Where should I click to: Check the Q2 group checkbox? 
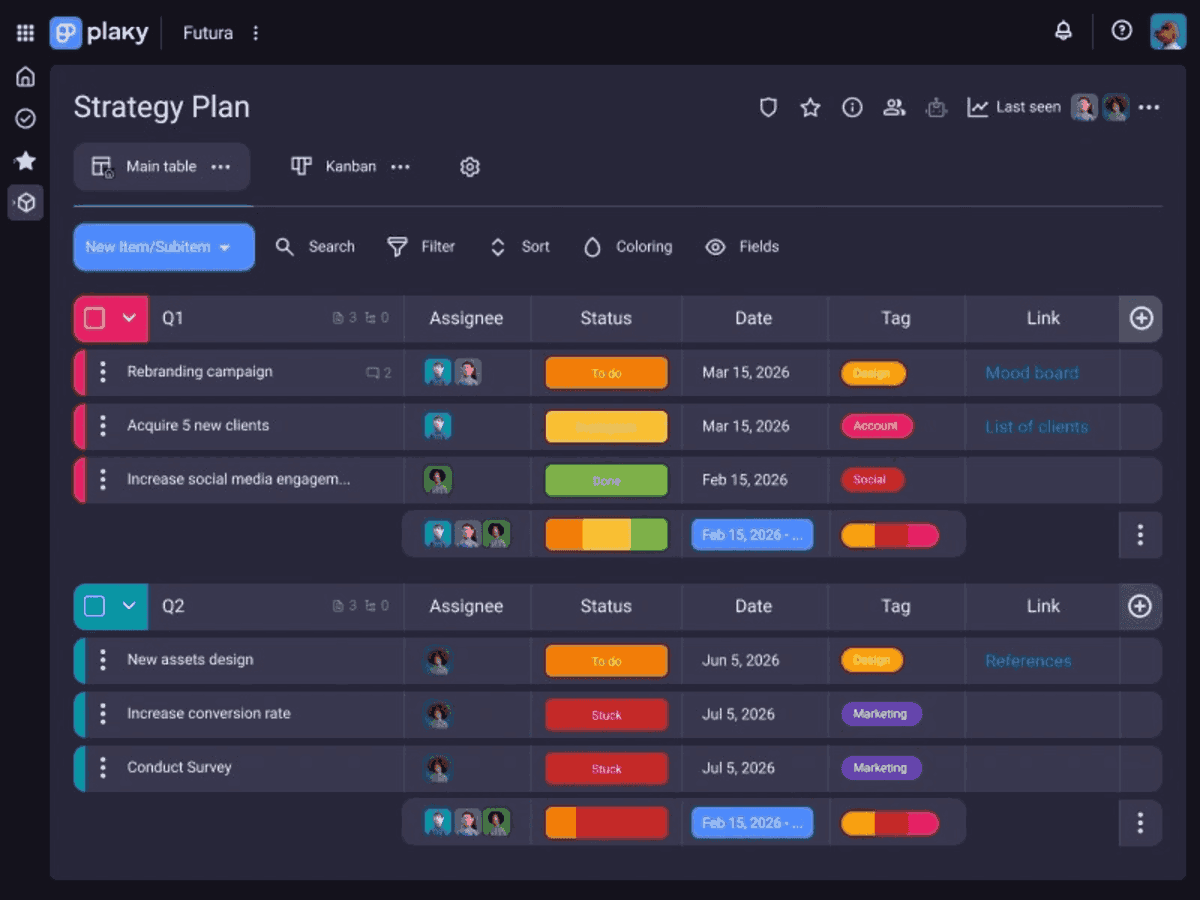pos(94,606)
